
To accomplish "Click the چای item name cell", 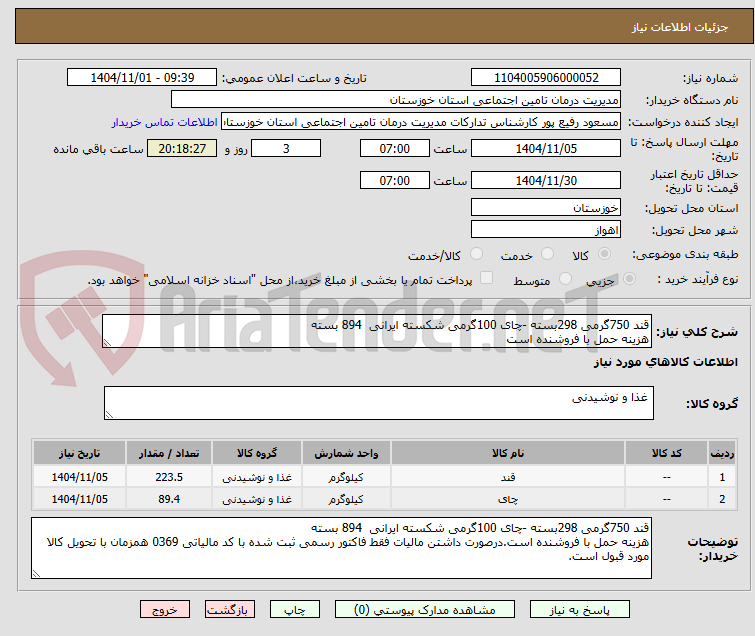I will [508, 499].
